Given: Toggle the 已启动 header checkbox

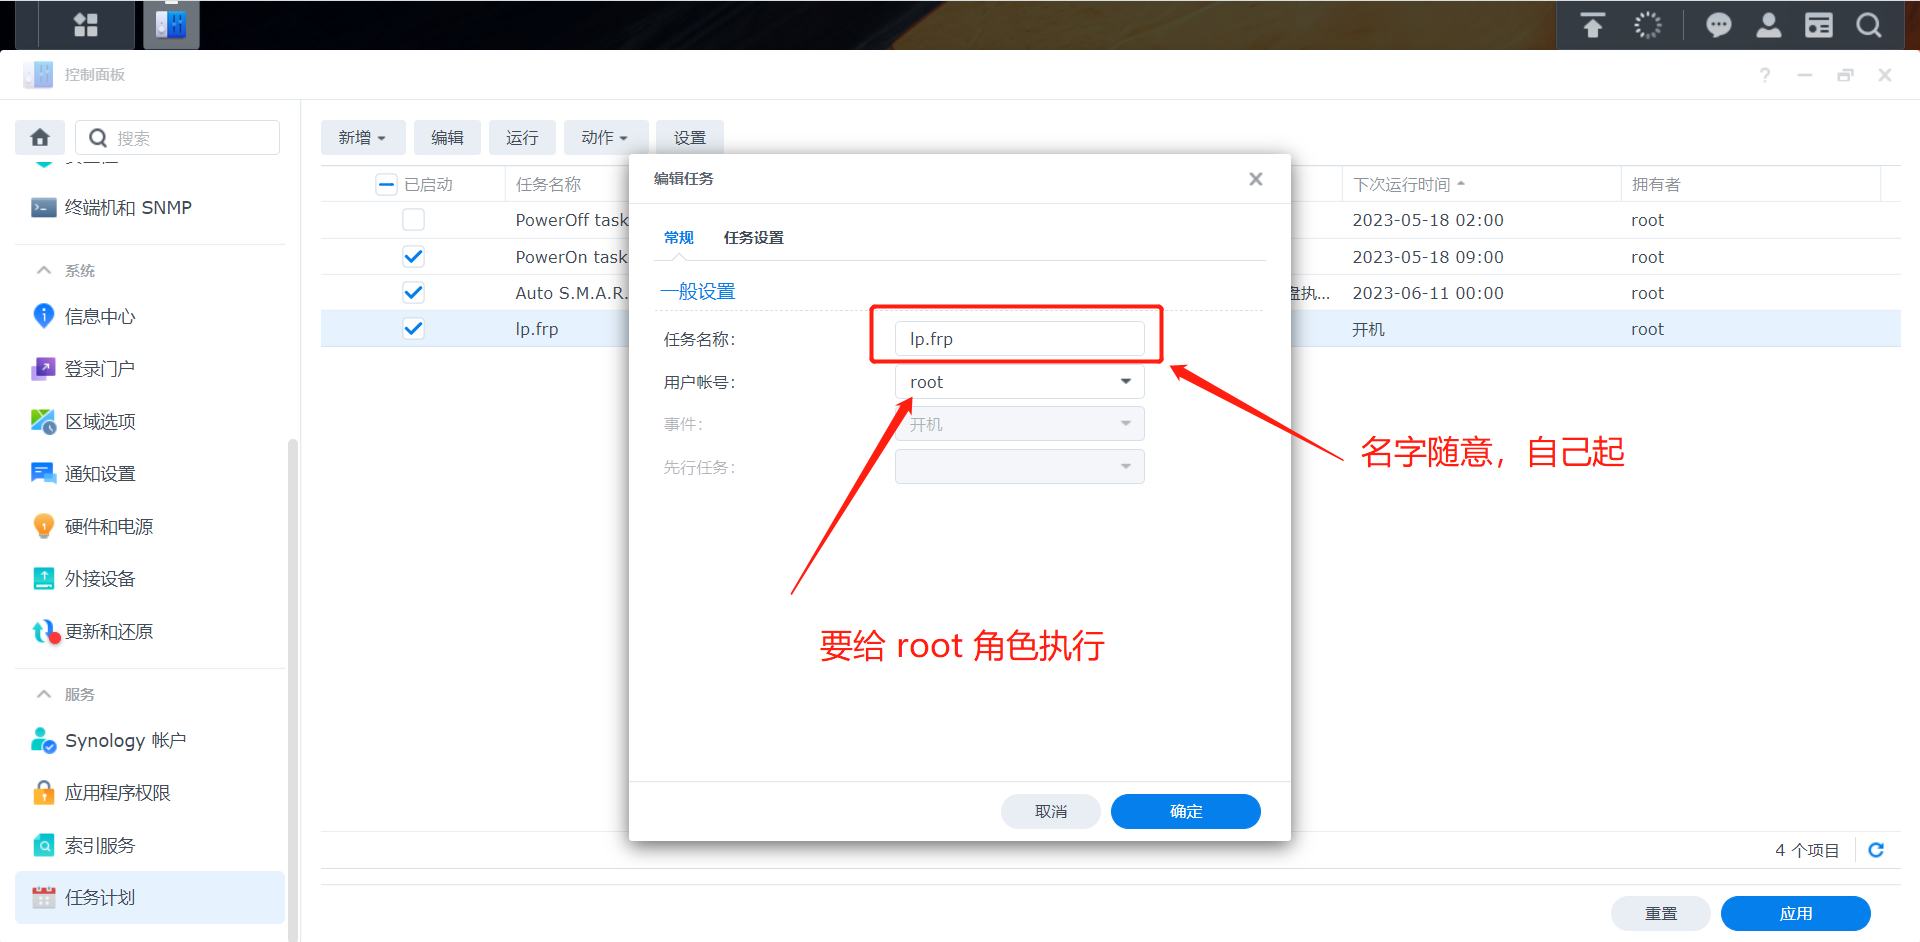Looking at the screenshot, I should click(387, 184).
